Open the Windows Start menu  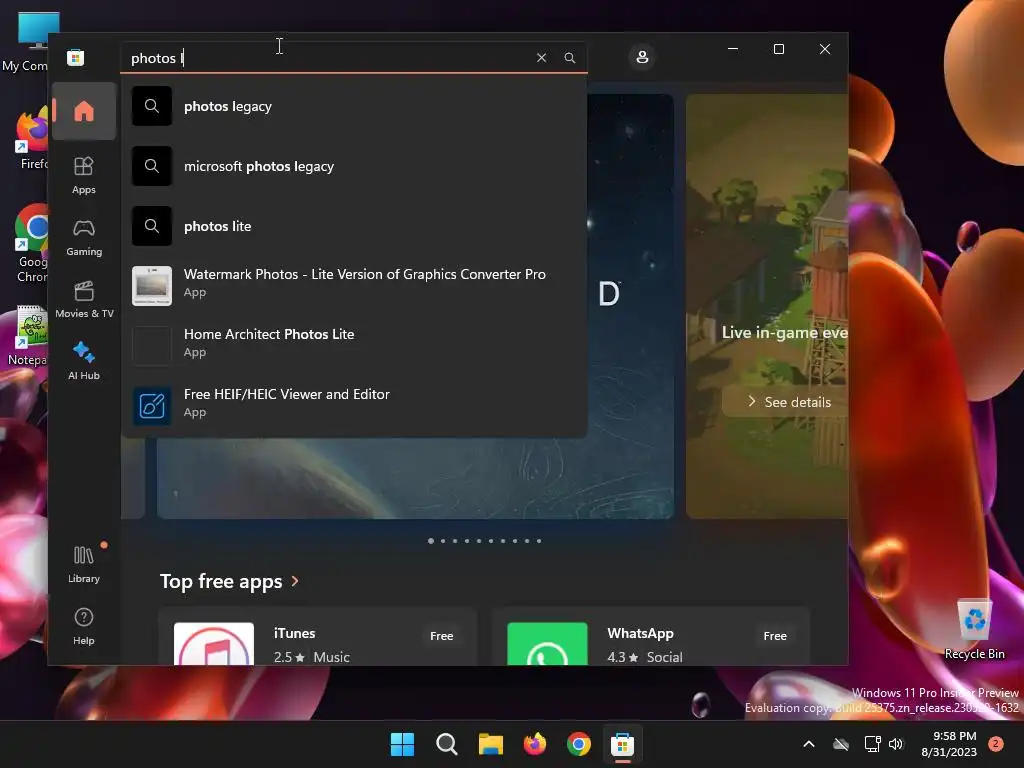402,744
